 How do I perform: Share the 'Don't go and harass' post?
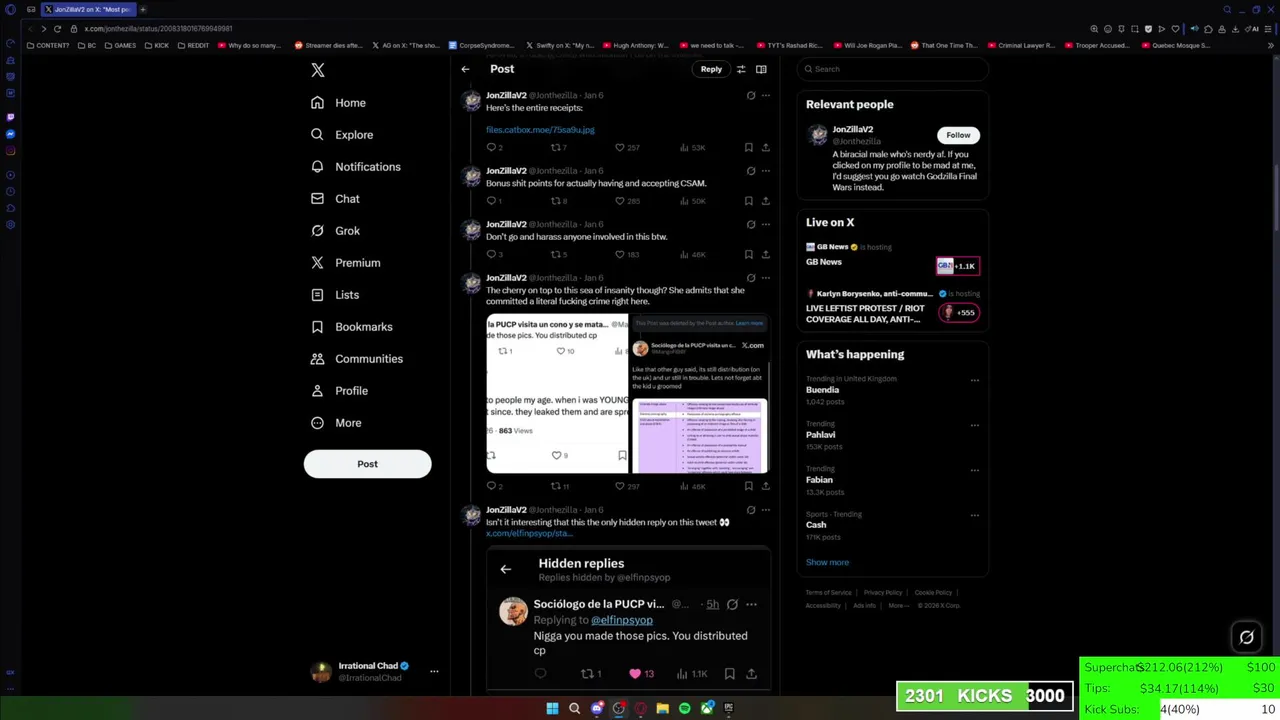[766, 254]
